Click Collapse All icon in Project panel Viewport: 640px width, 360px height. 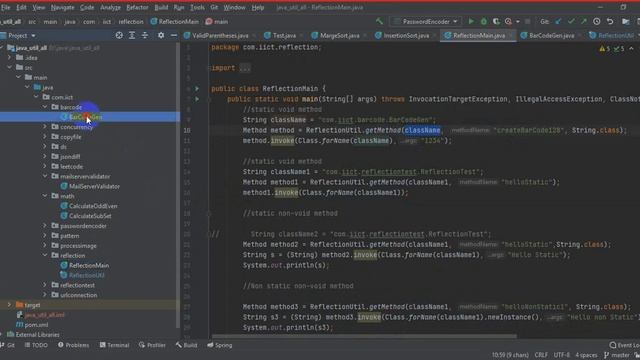coord(145,36)
